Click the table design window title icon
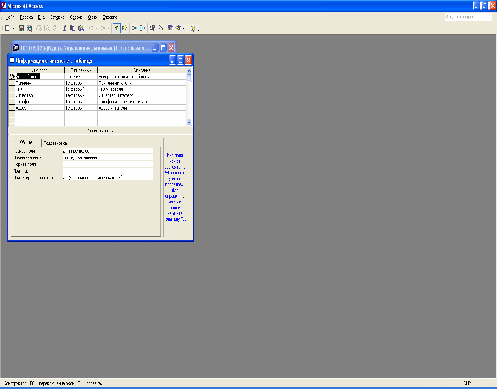The image size is (498, 390). (x=12, y=60)
